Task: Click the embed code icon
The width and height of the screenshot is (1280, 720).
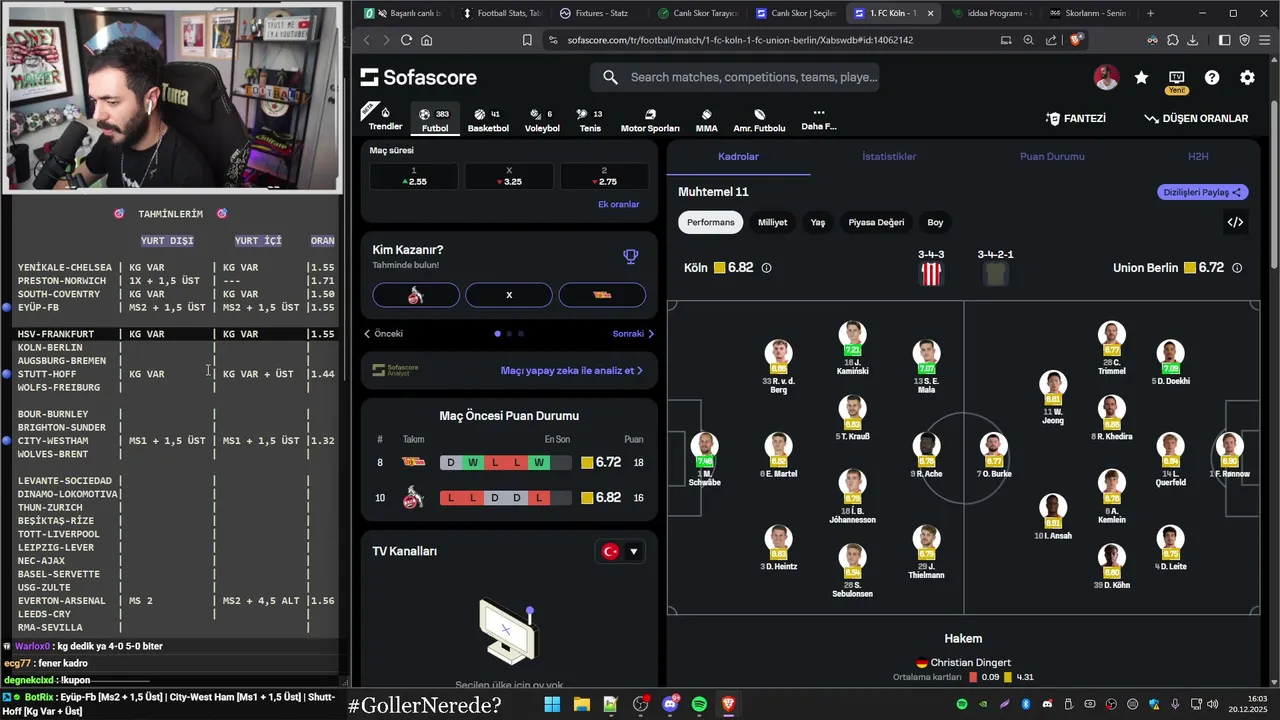Action: [x=1235, y=222]
